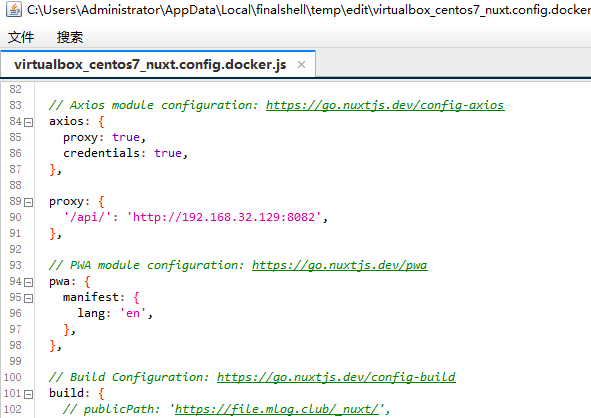Open the 搜索 menu
Viewport: 591px width, 418px height.
click(x=70, y=37)
